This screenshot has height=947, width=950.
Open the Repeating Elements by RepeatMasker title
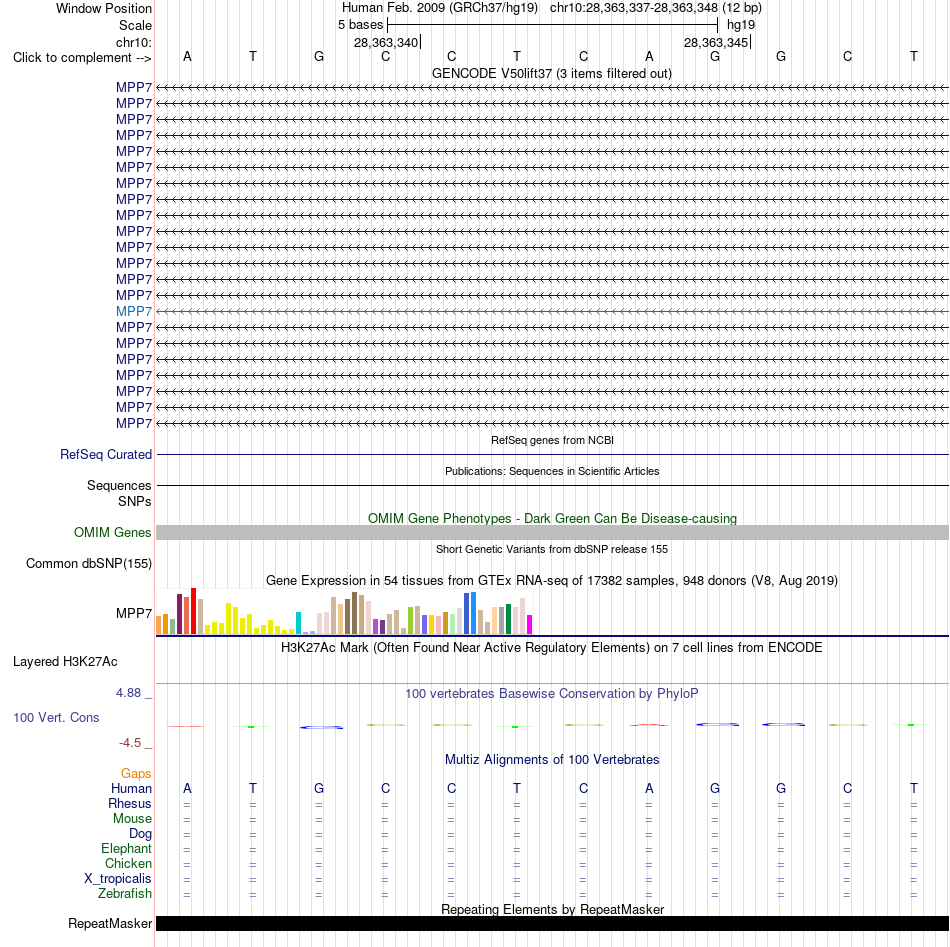coord(553,909)
